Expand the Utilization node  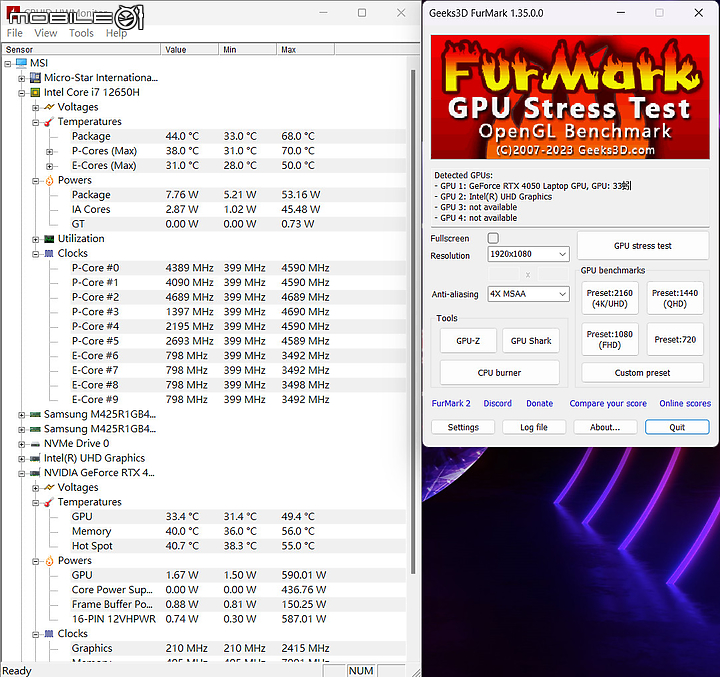pyautogui.click(x=35, y=240)
